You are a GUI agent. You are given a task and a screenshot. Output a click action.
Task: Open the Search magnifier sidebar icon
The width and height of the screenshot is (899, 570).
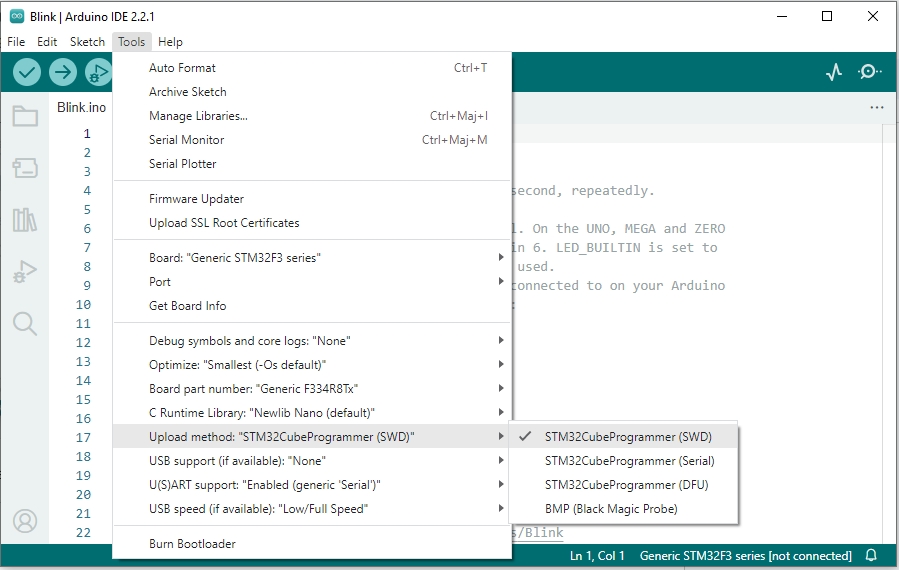[25, 323]
